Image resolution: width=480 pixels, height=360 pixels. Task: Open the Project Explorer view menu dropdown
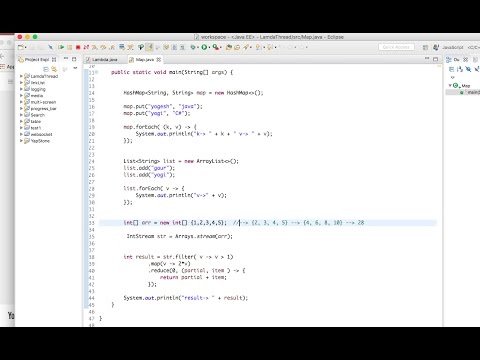[x=75, y=68]
